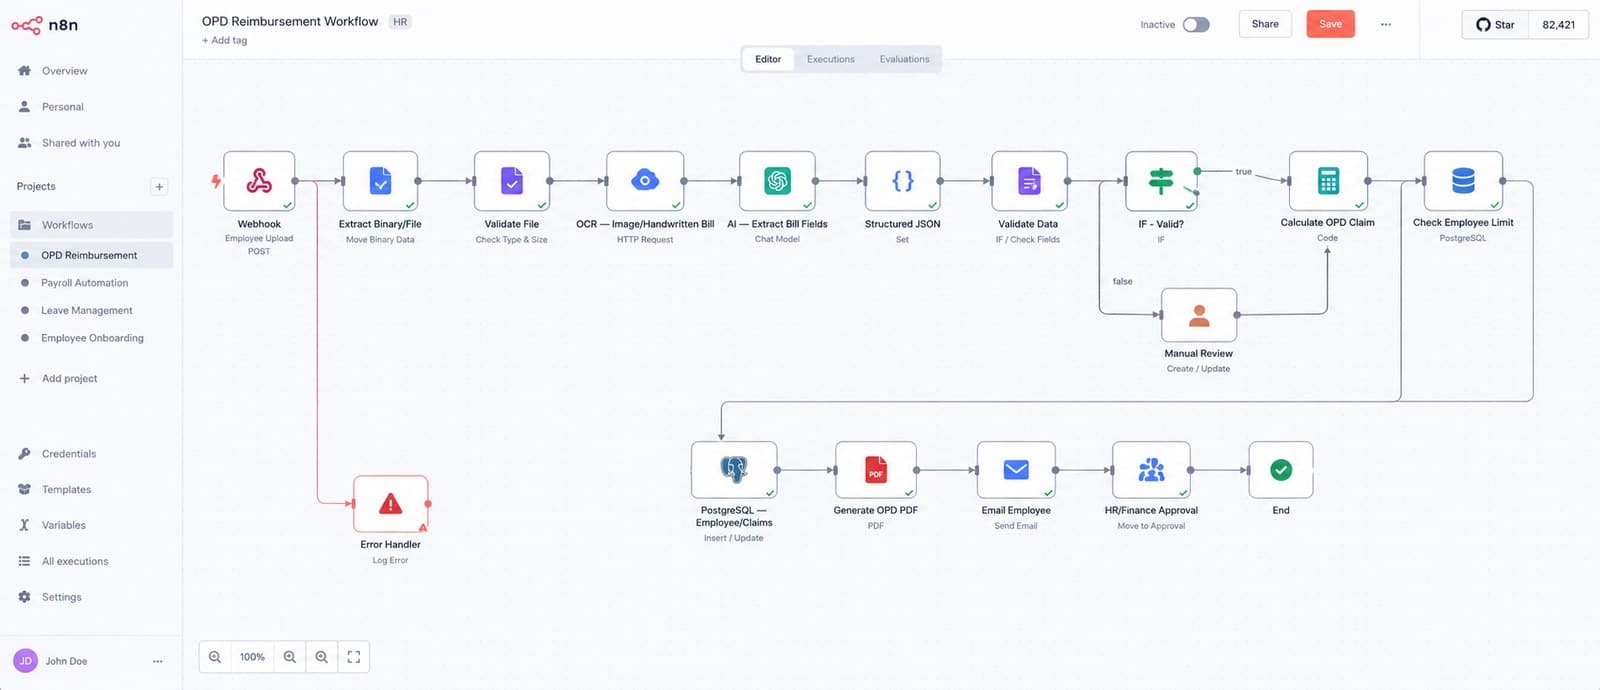Click the n8n logo
The height and width of the screenshot is (690, 1600).
click(x=45, y=25)
